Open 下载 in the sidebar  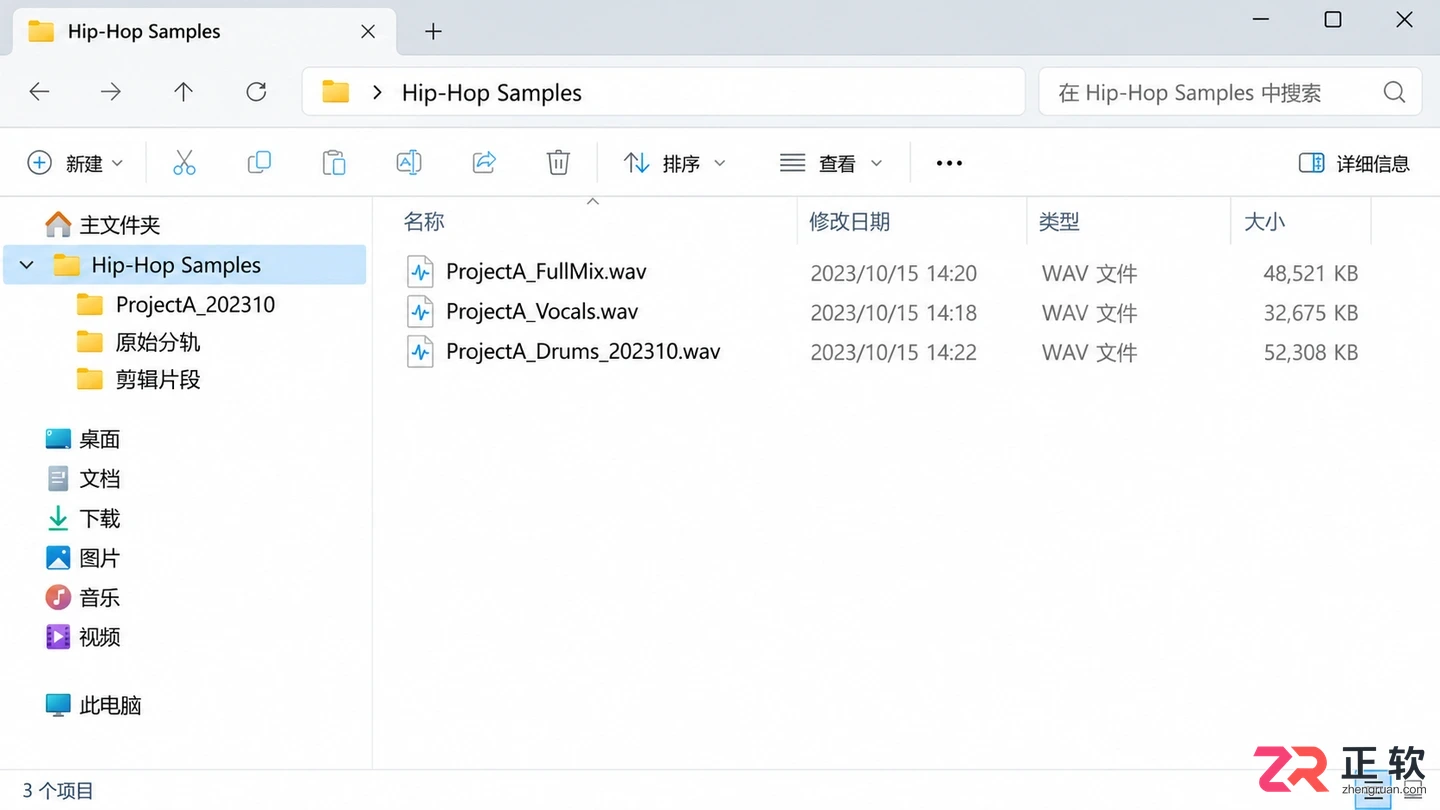[83, 518]
